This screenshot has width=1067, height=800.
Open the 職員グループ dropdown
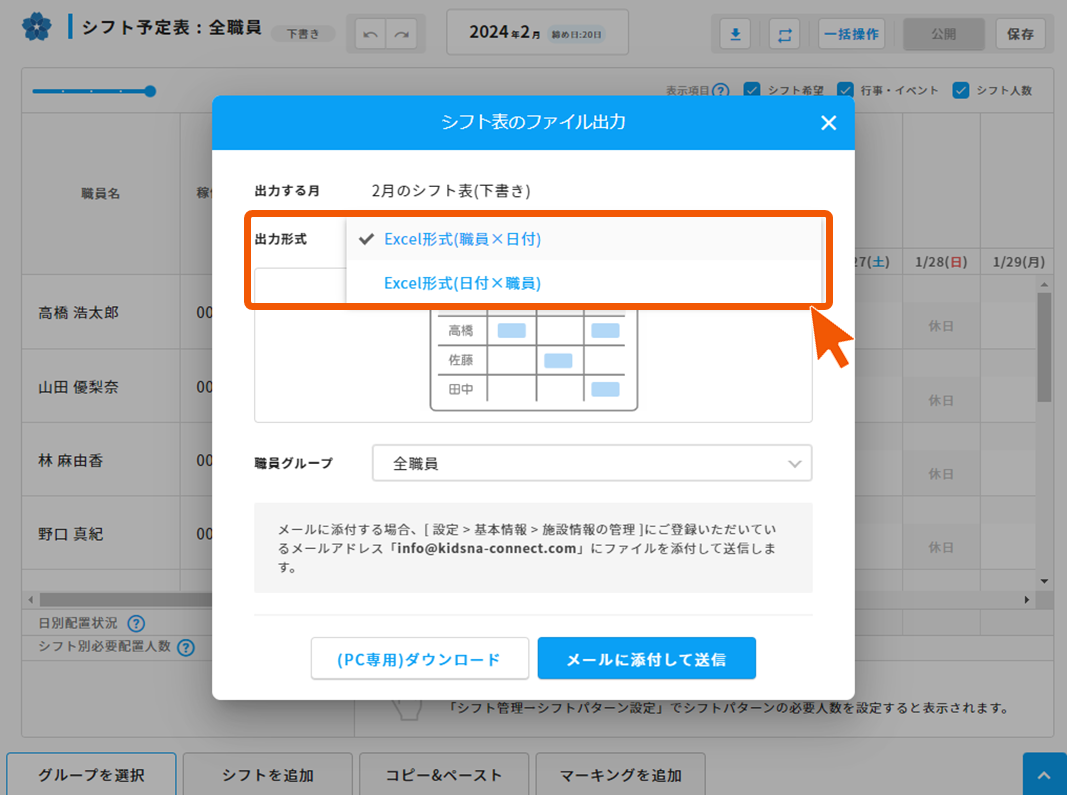click(x=592, y=463)
